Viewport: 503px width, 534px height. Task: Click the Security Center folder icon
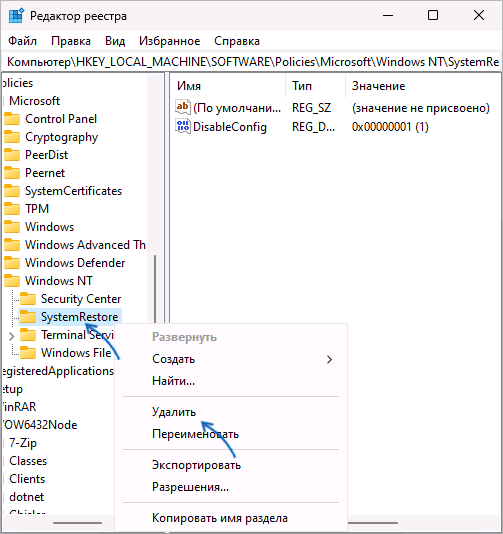(x=28, y=299)
